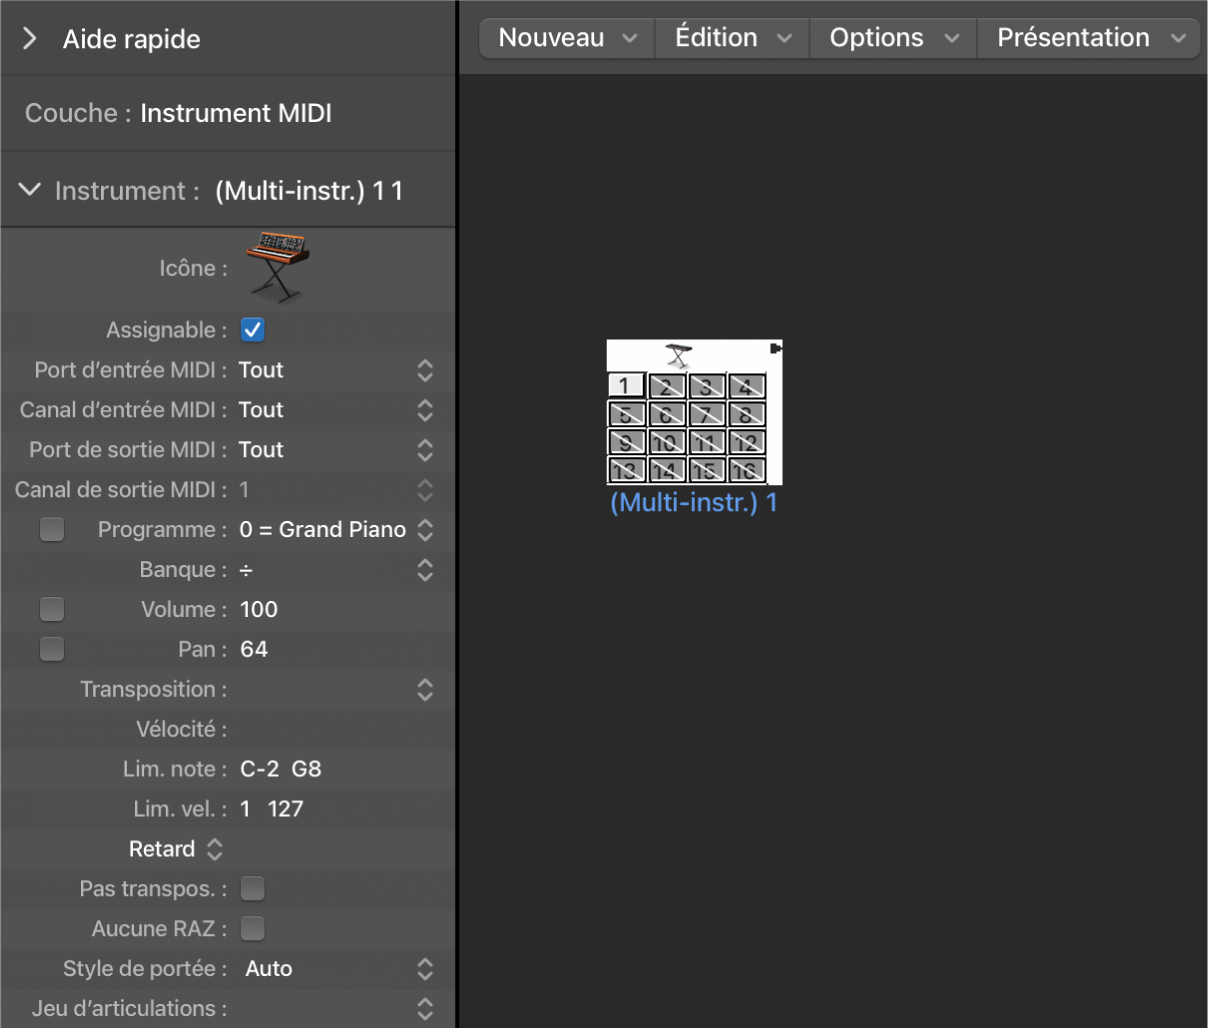Activate sub-channel 4 of the multi-instrument
Image resolution: width=1208 pixels, height=1029 pixels.
tap(747, 386)
